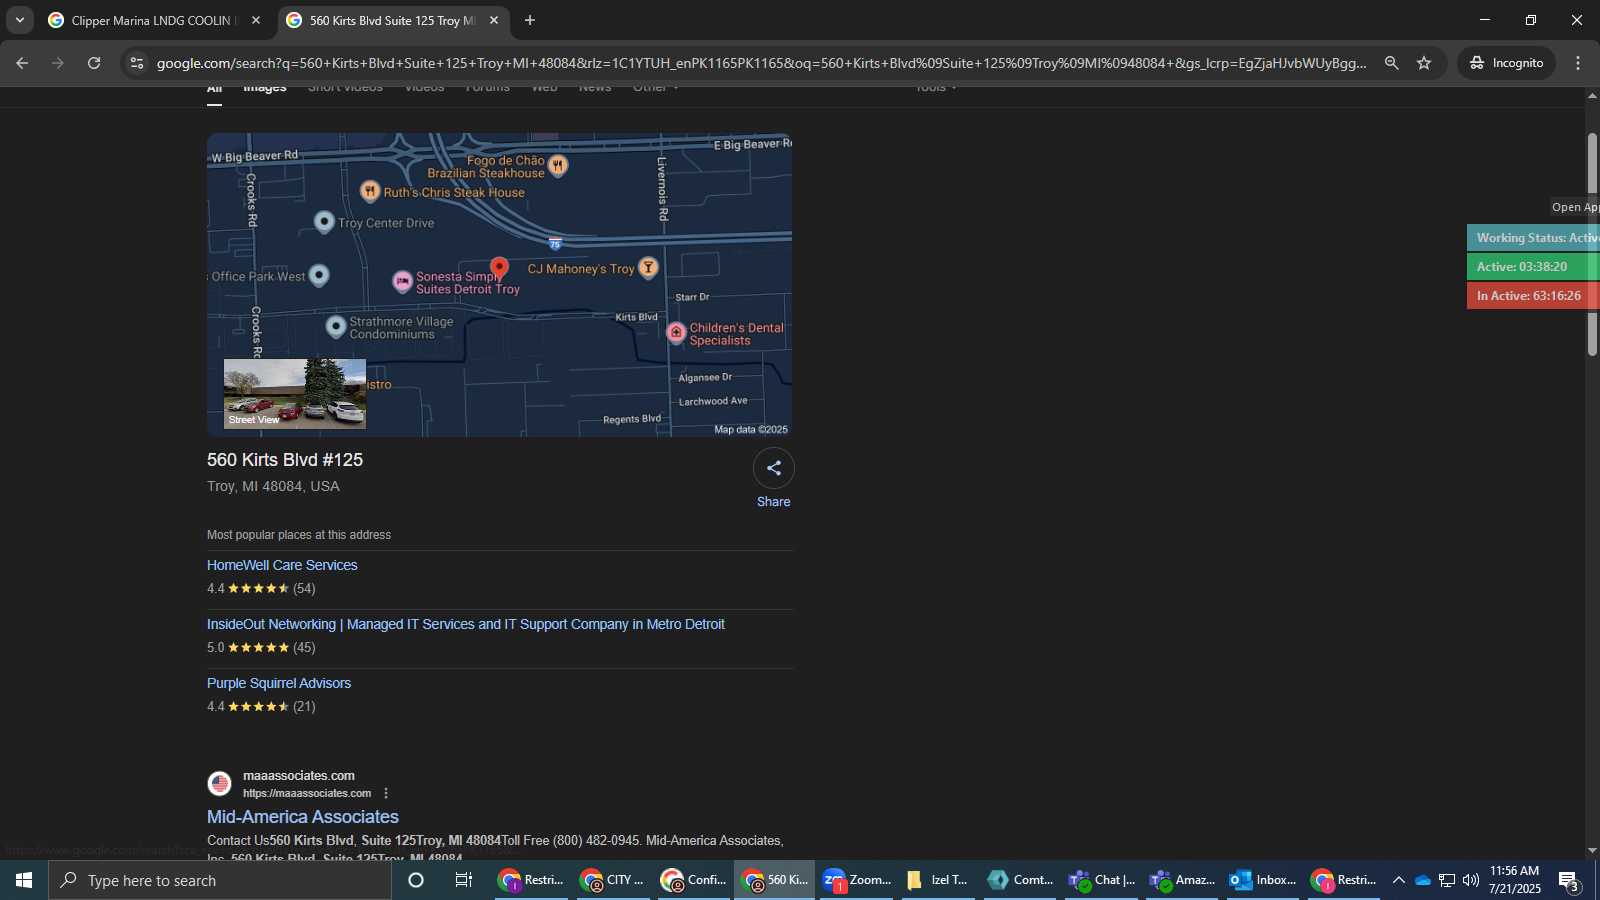
Task: Close the Clipper Marina tab
Action: pyautogui.click(x=256, y=20)
